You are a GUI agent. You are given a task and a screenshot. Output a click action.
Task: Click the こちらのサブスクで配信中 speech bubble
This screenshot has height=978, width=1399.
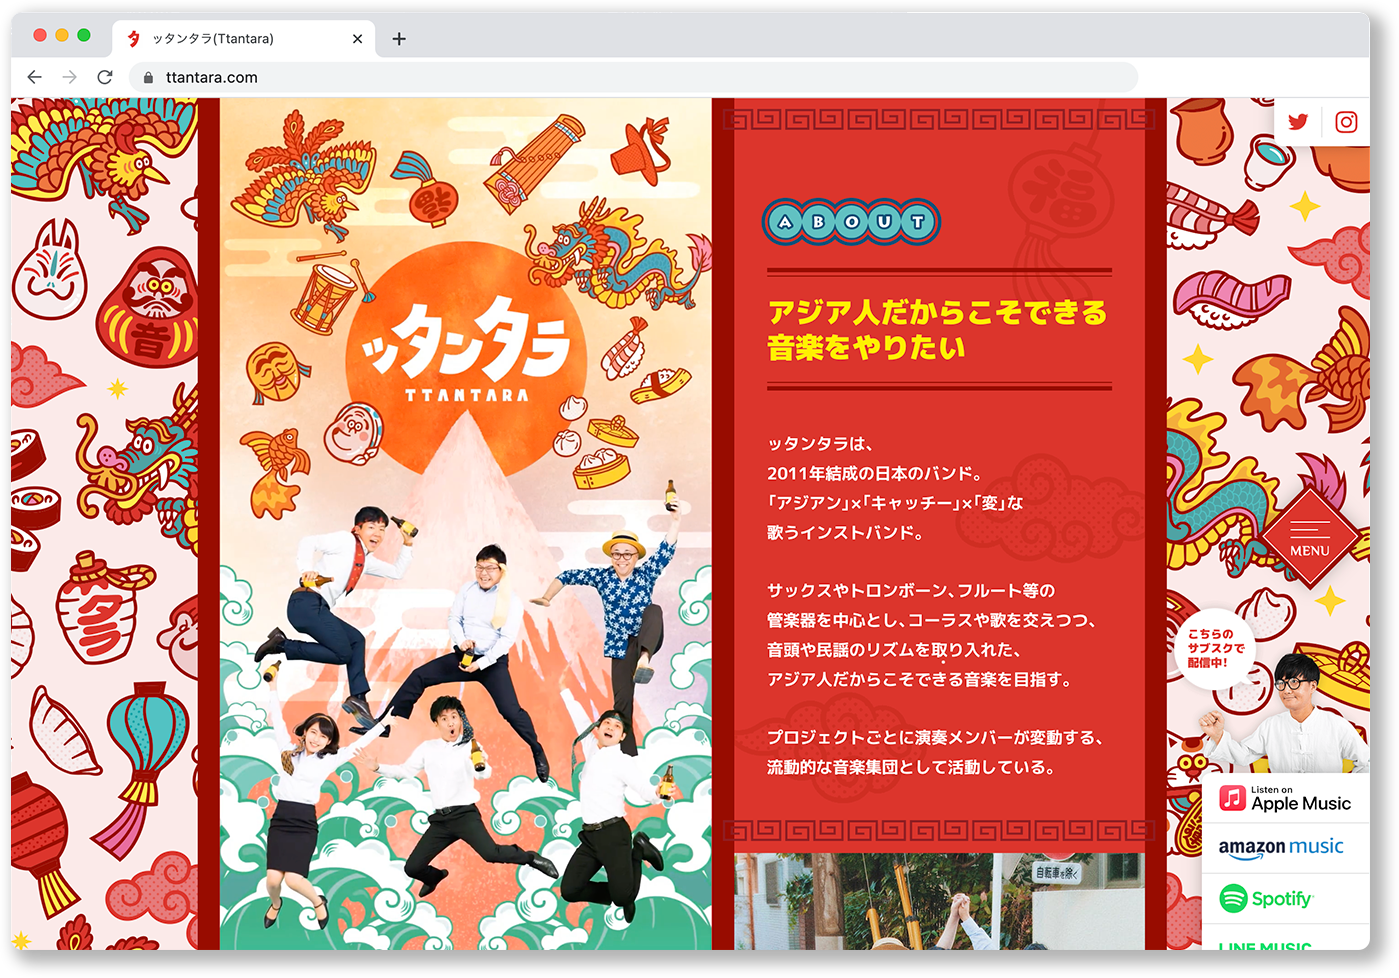coord(1216,648)
